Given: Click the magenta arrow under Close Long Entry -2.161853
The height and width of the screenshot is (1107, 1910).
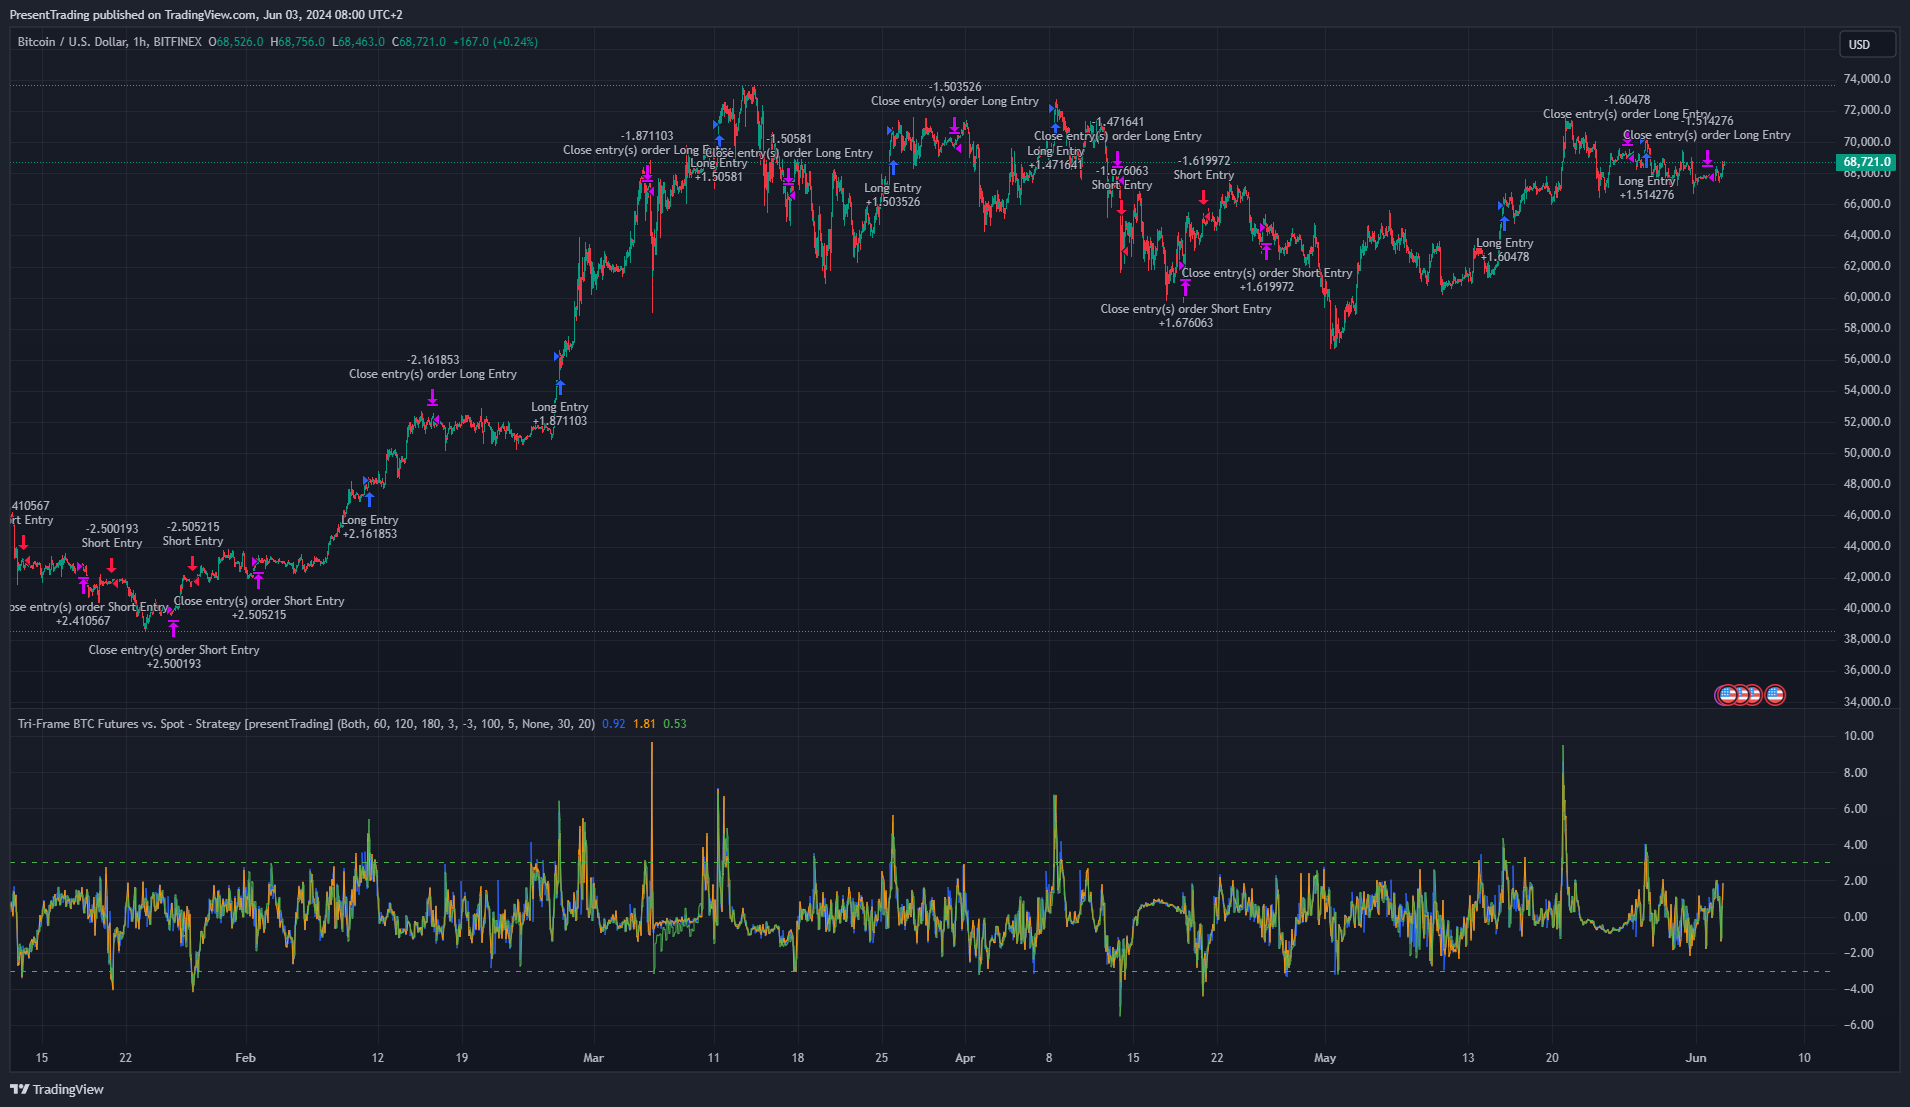Looking at the screenshot, I should (432, 398).
